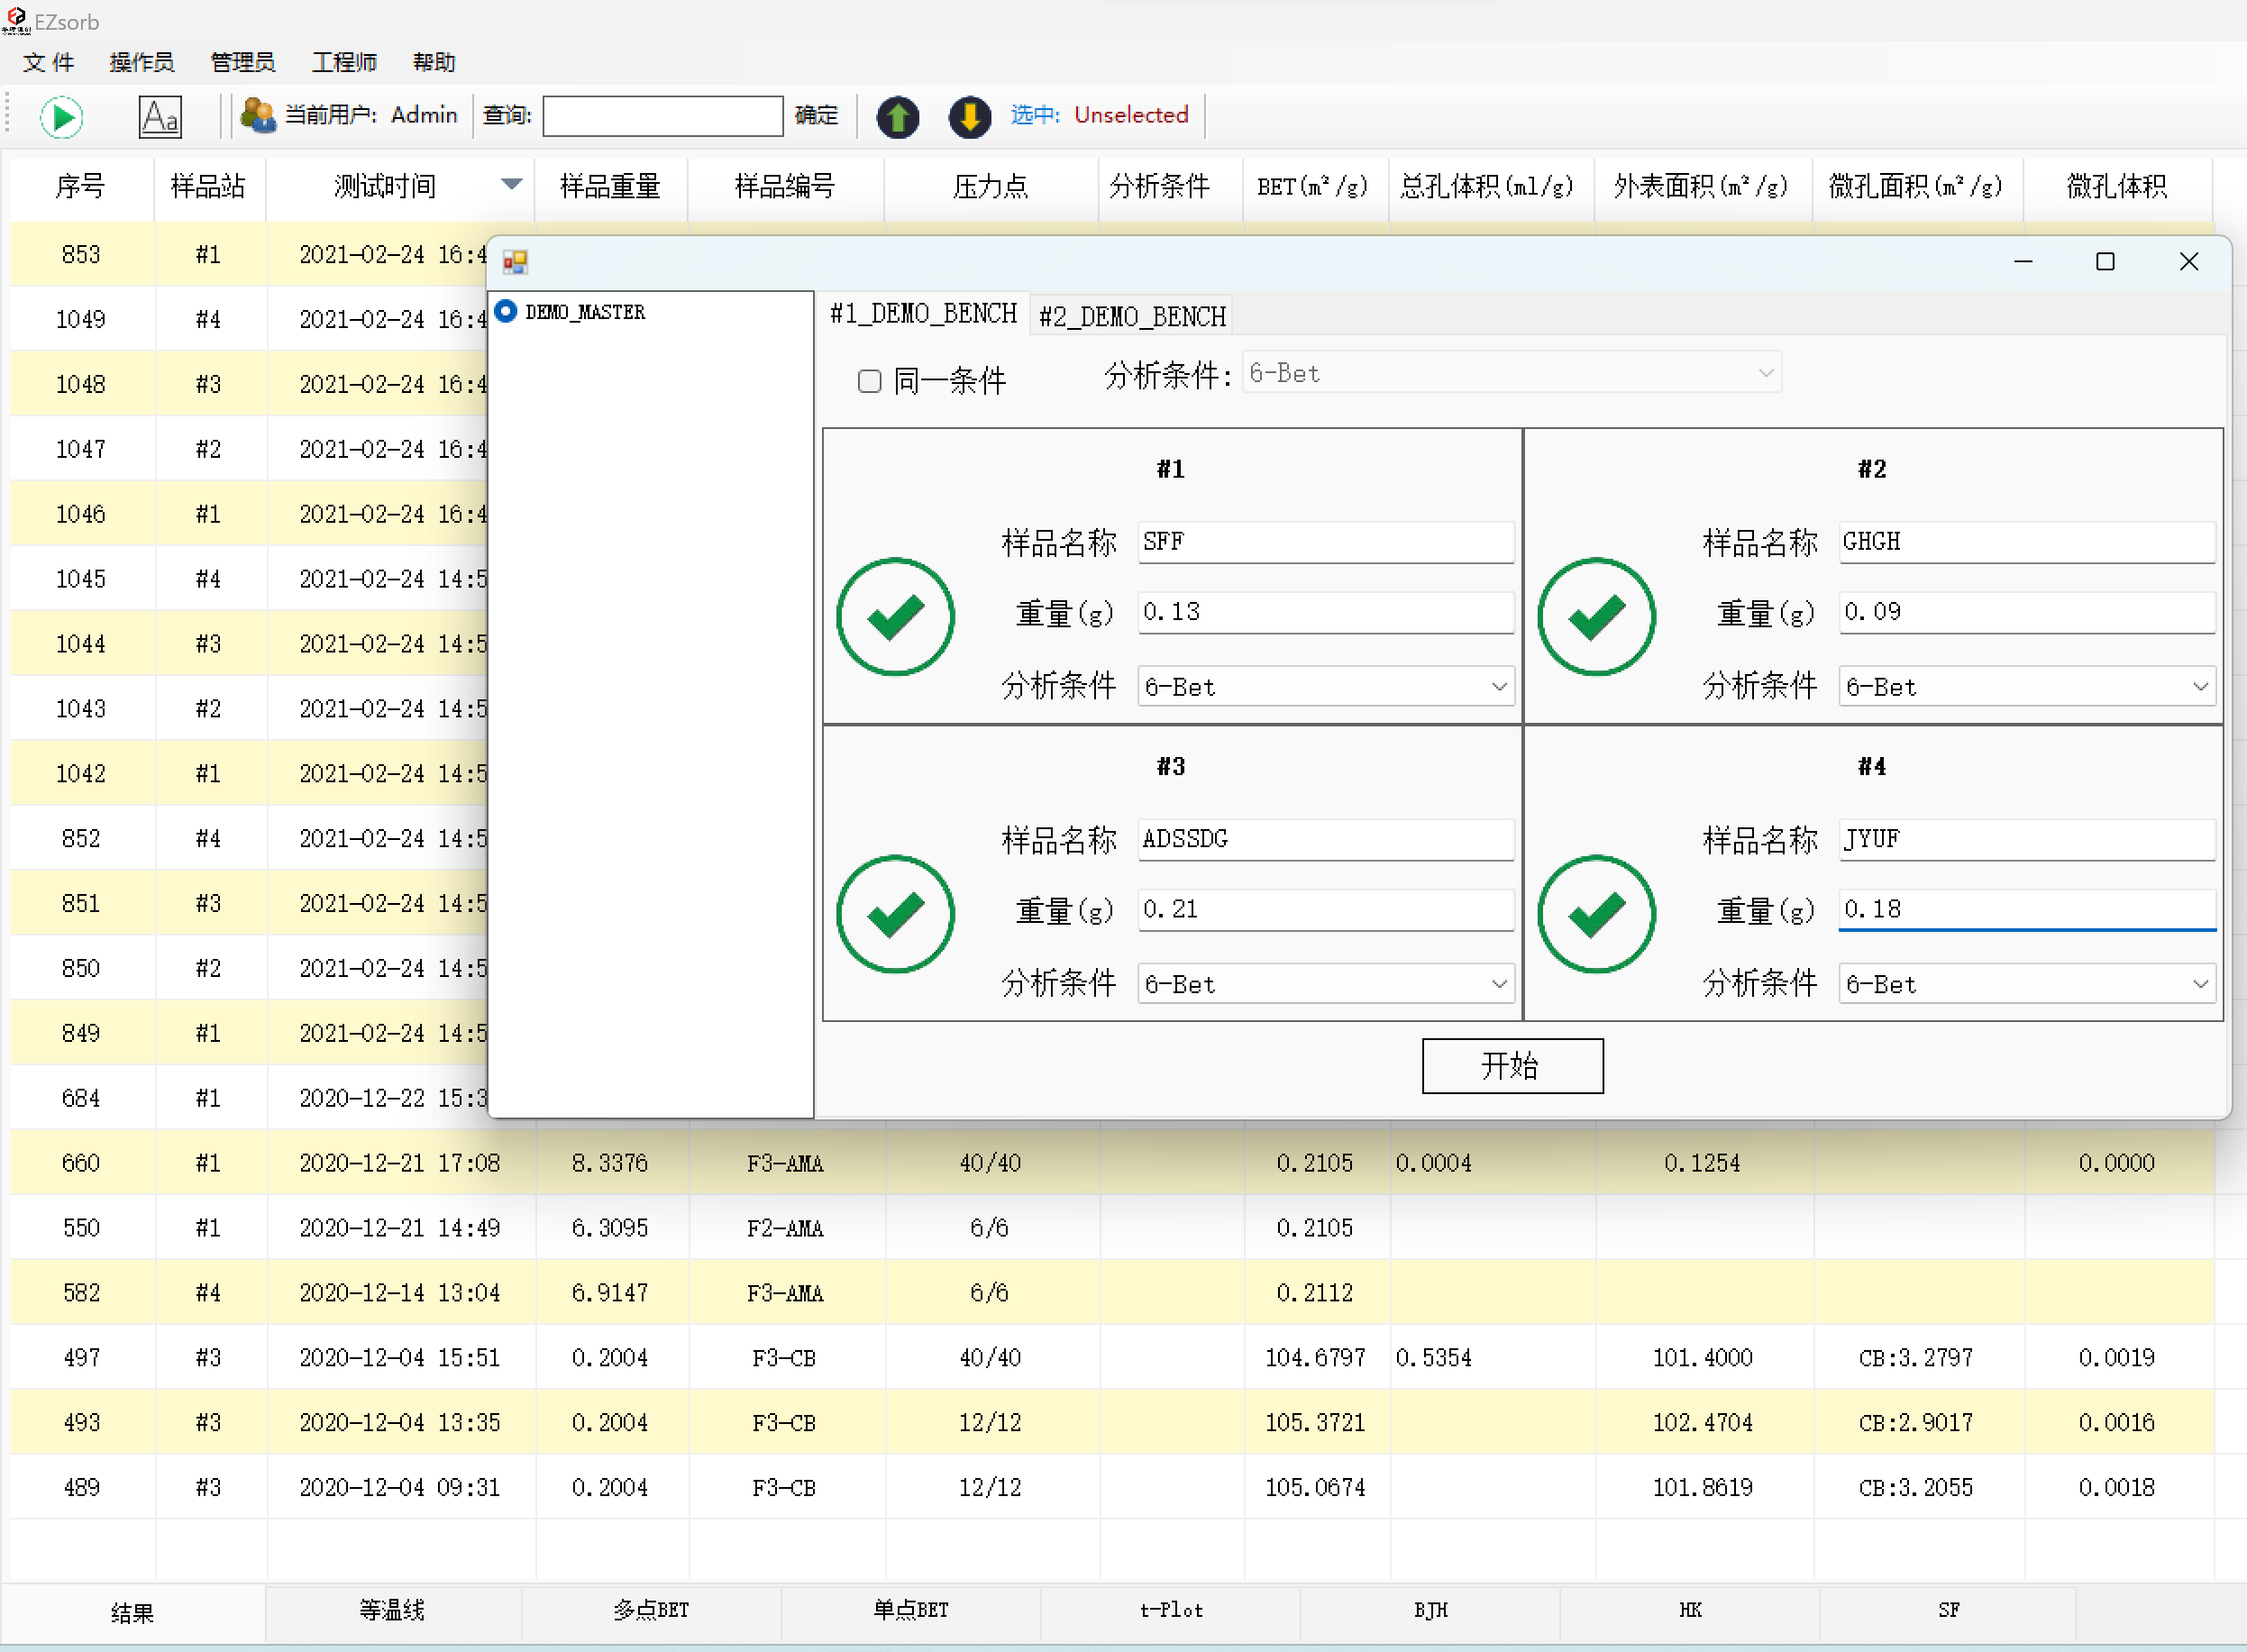Screen dimensions: 2247x1652
Task: Click the 确定 query confirm button
Action: coord(816,115)
